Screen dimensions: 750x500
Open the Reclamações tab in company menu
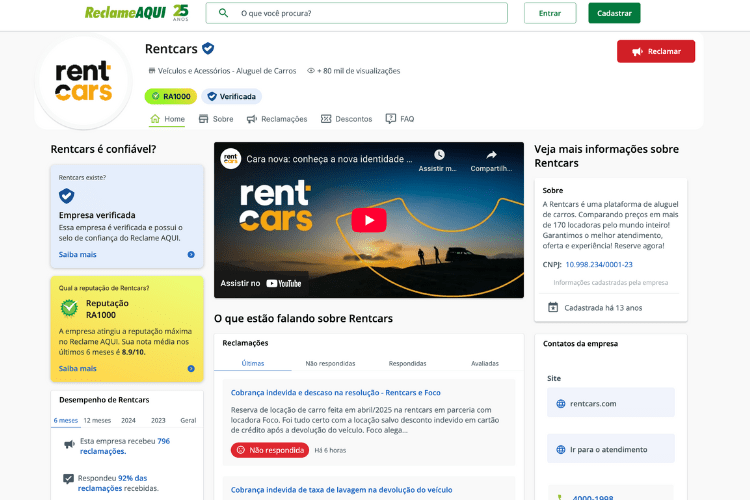[277, 119]
